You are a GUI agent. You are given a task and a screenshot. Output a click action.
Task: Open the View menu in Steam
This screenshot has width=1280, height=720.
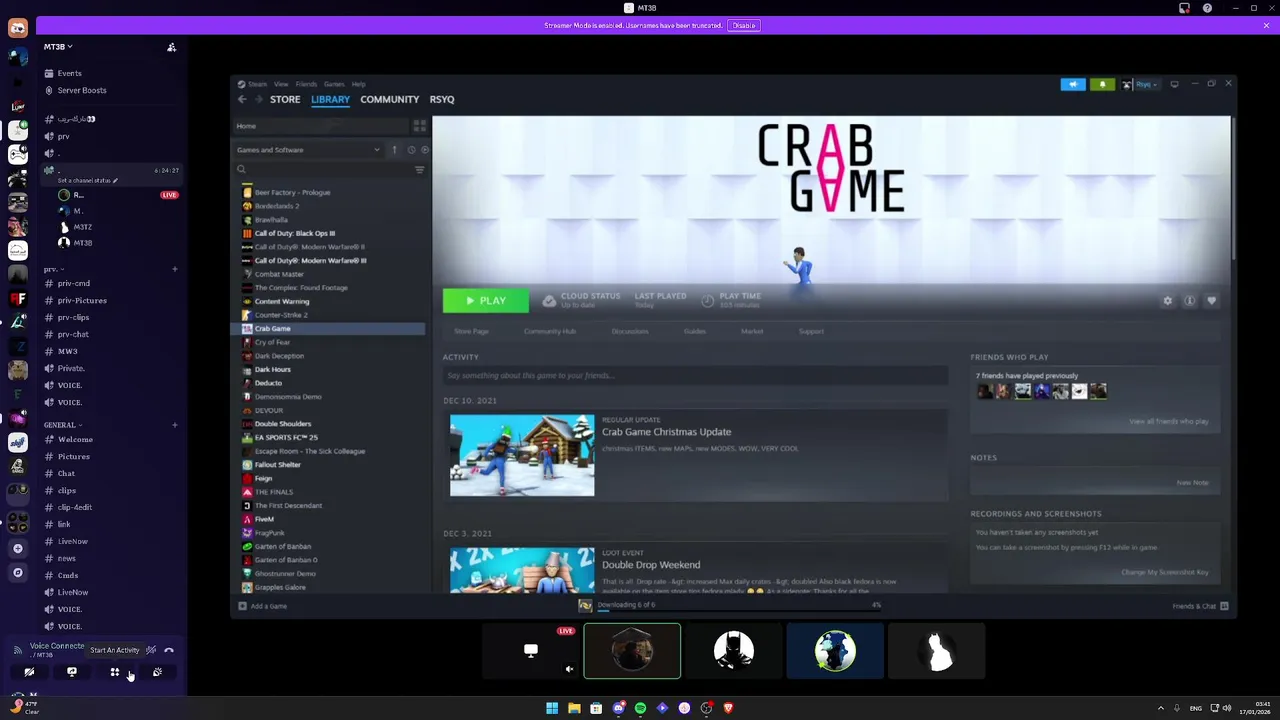(x=281, y=84)
